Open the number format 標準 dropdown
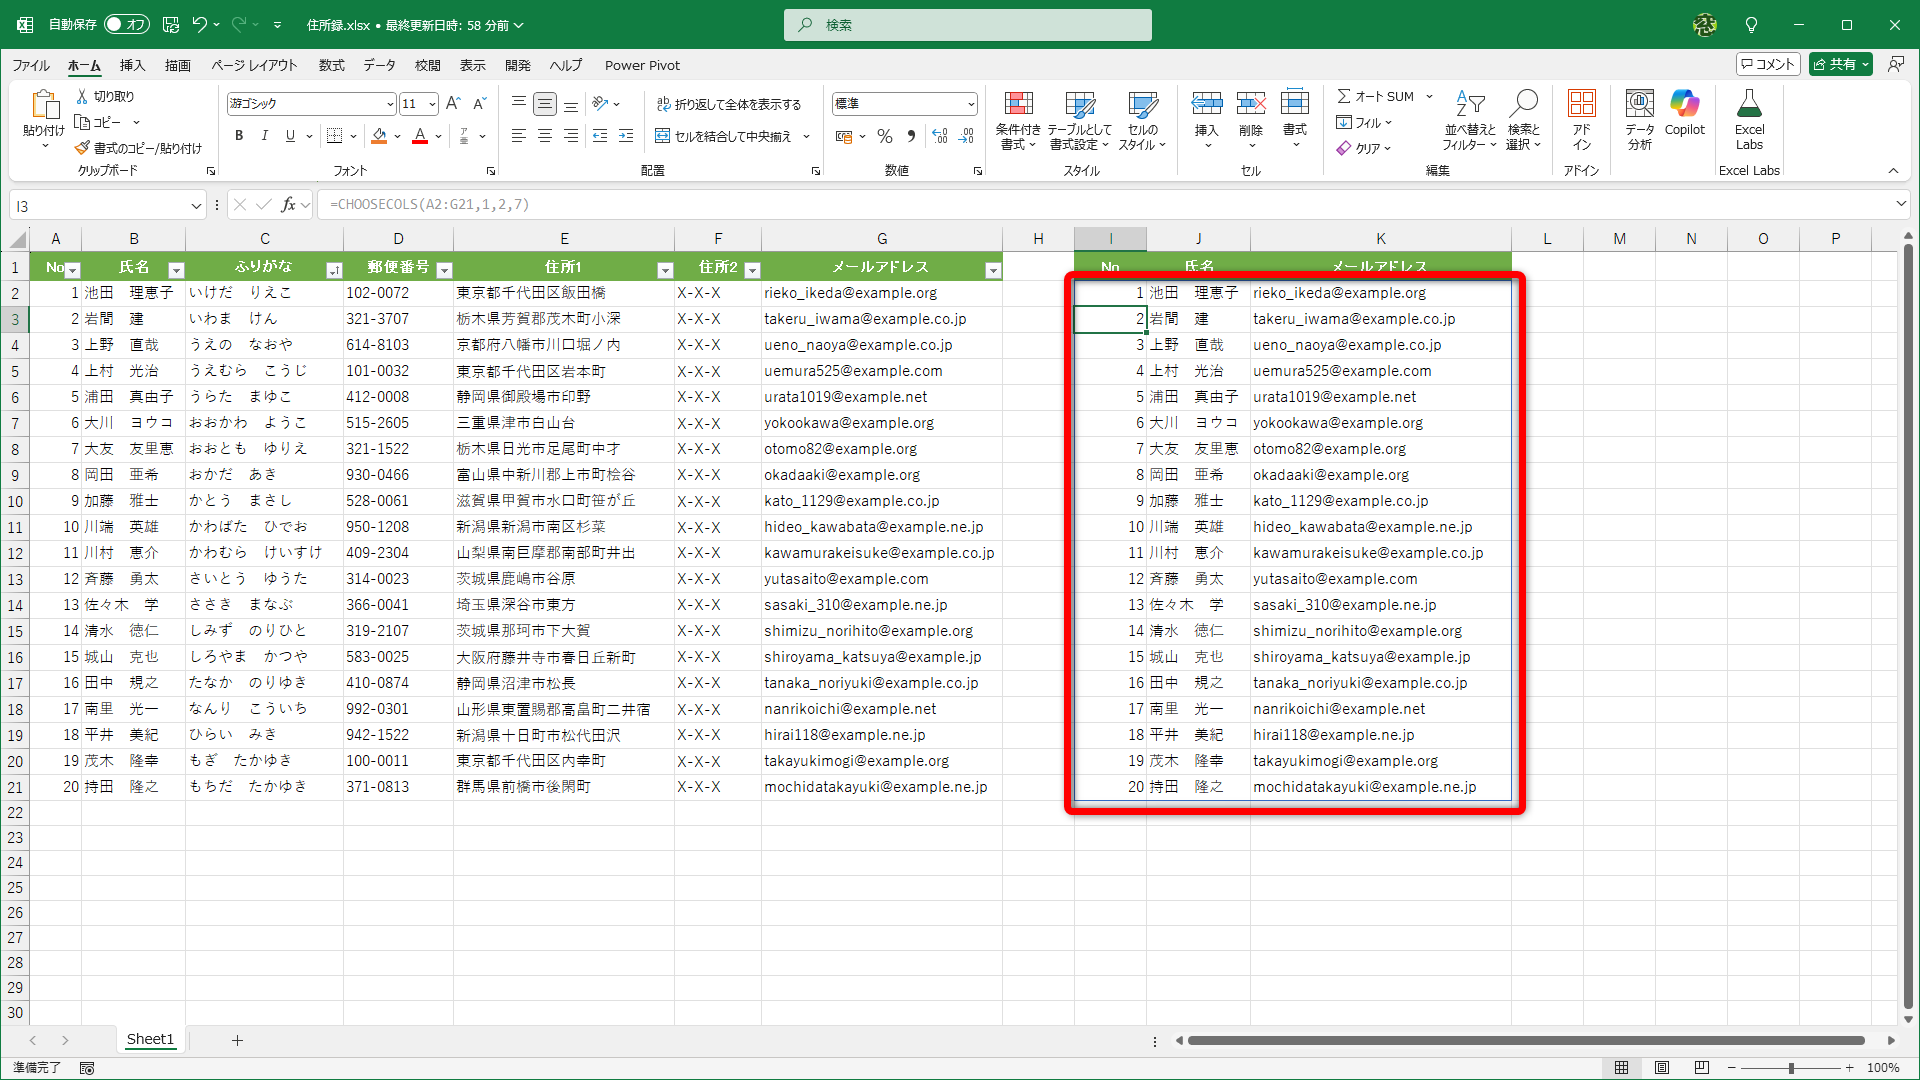Image resolution: width=1920 pixels, height=1080 pixels. 970,104
